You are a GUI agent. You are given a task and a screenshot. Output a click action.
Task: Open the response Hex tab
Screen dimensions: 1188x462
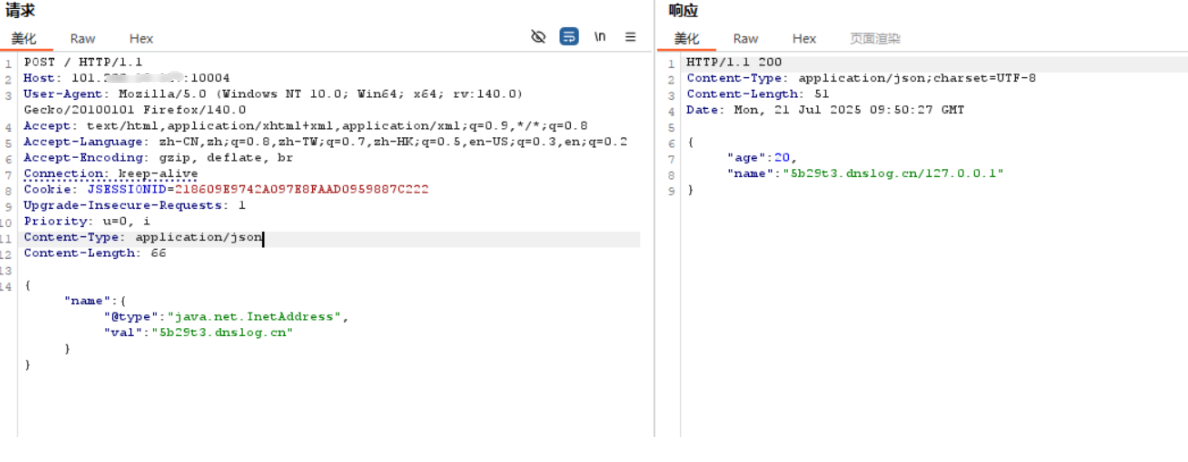804,39
